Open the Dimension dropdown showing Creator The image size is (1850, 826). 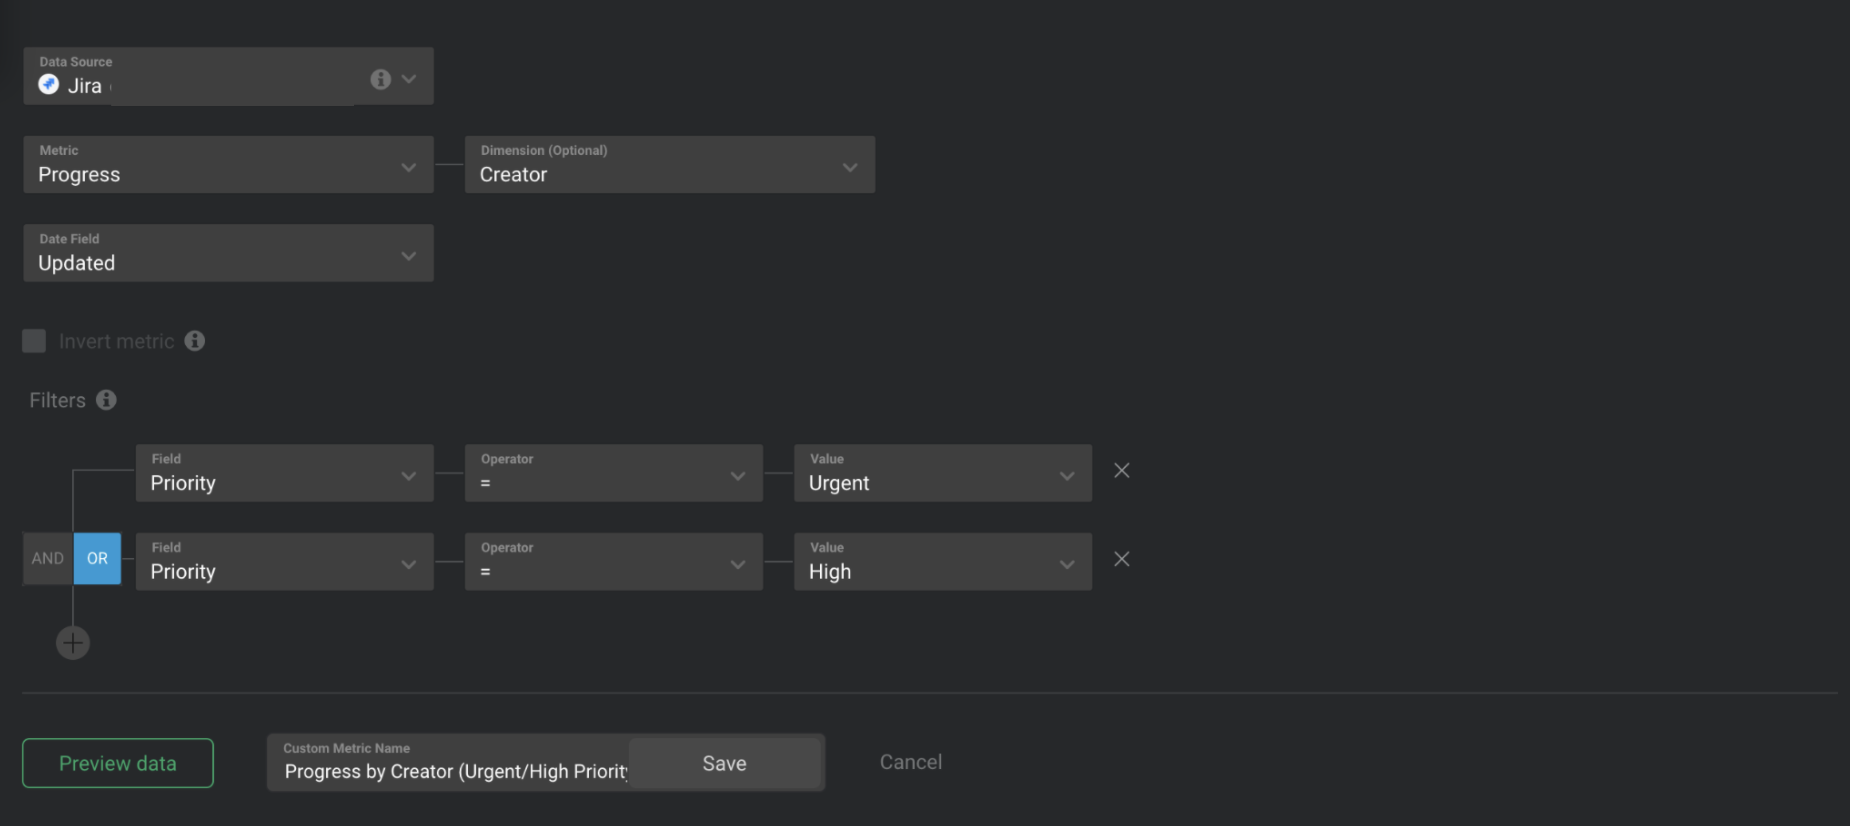click(670, 165)
